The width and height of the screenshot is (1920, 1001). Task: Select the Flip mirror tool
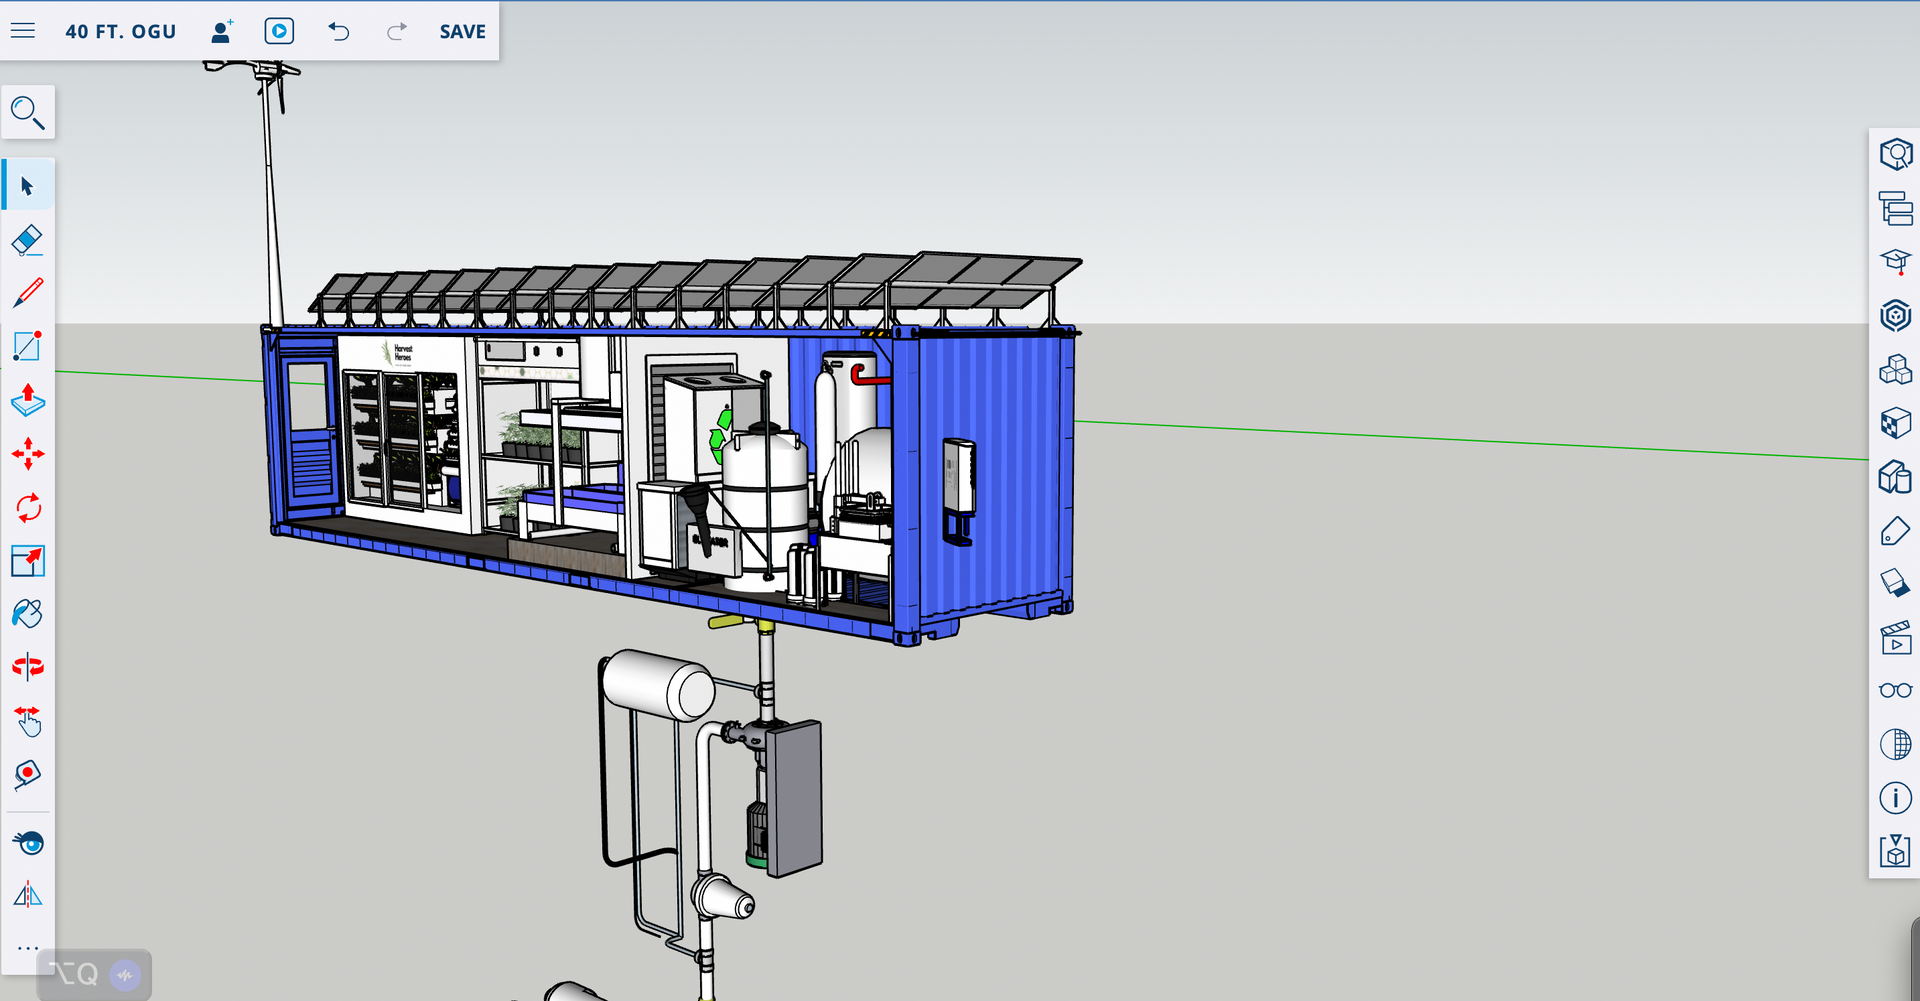pyautogui.click(x=28, y=895)
